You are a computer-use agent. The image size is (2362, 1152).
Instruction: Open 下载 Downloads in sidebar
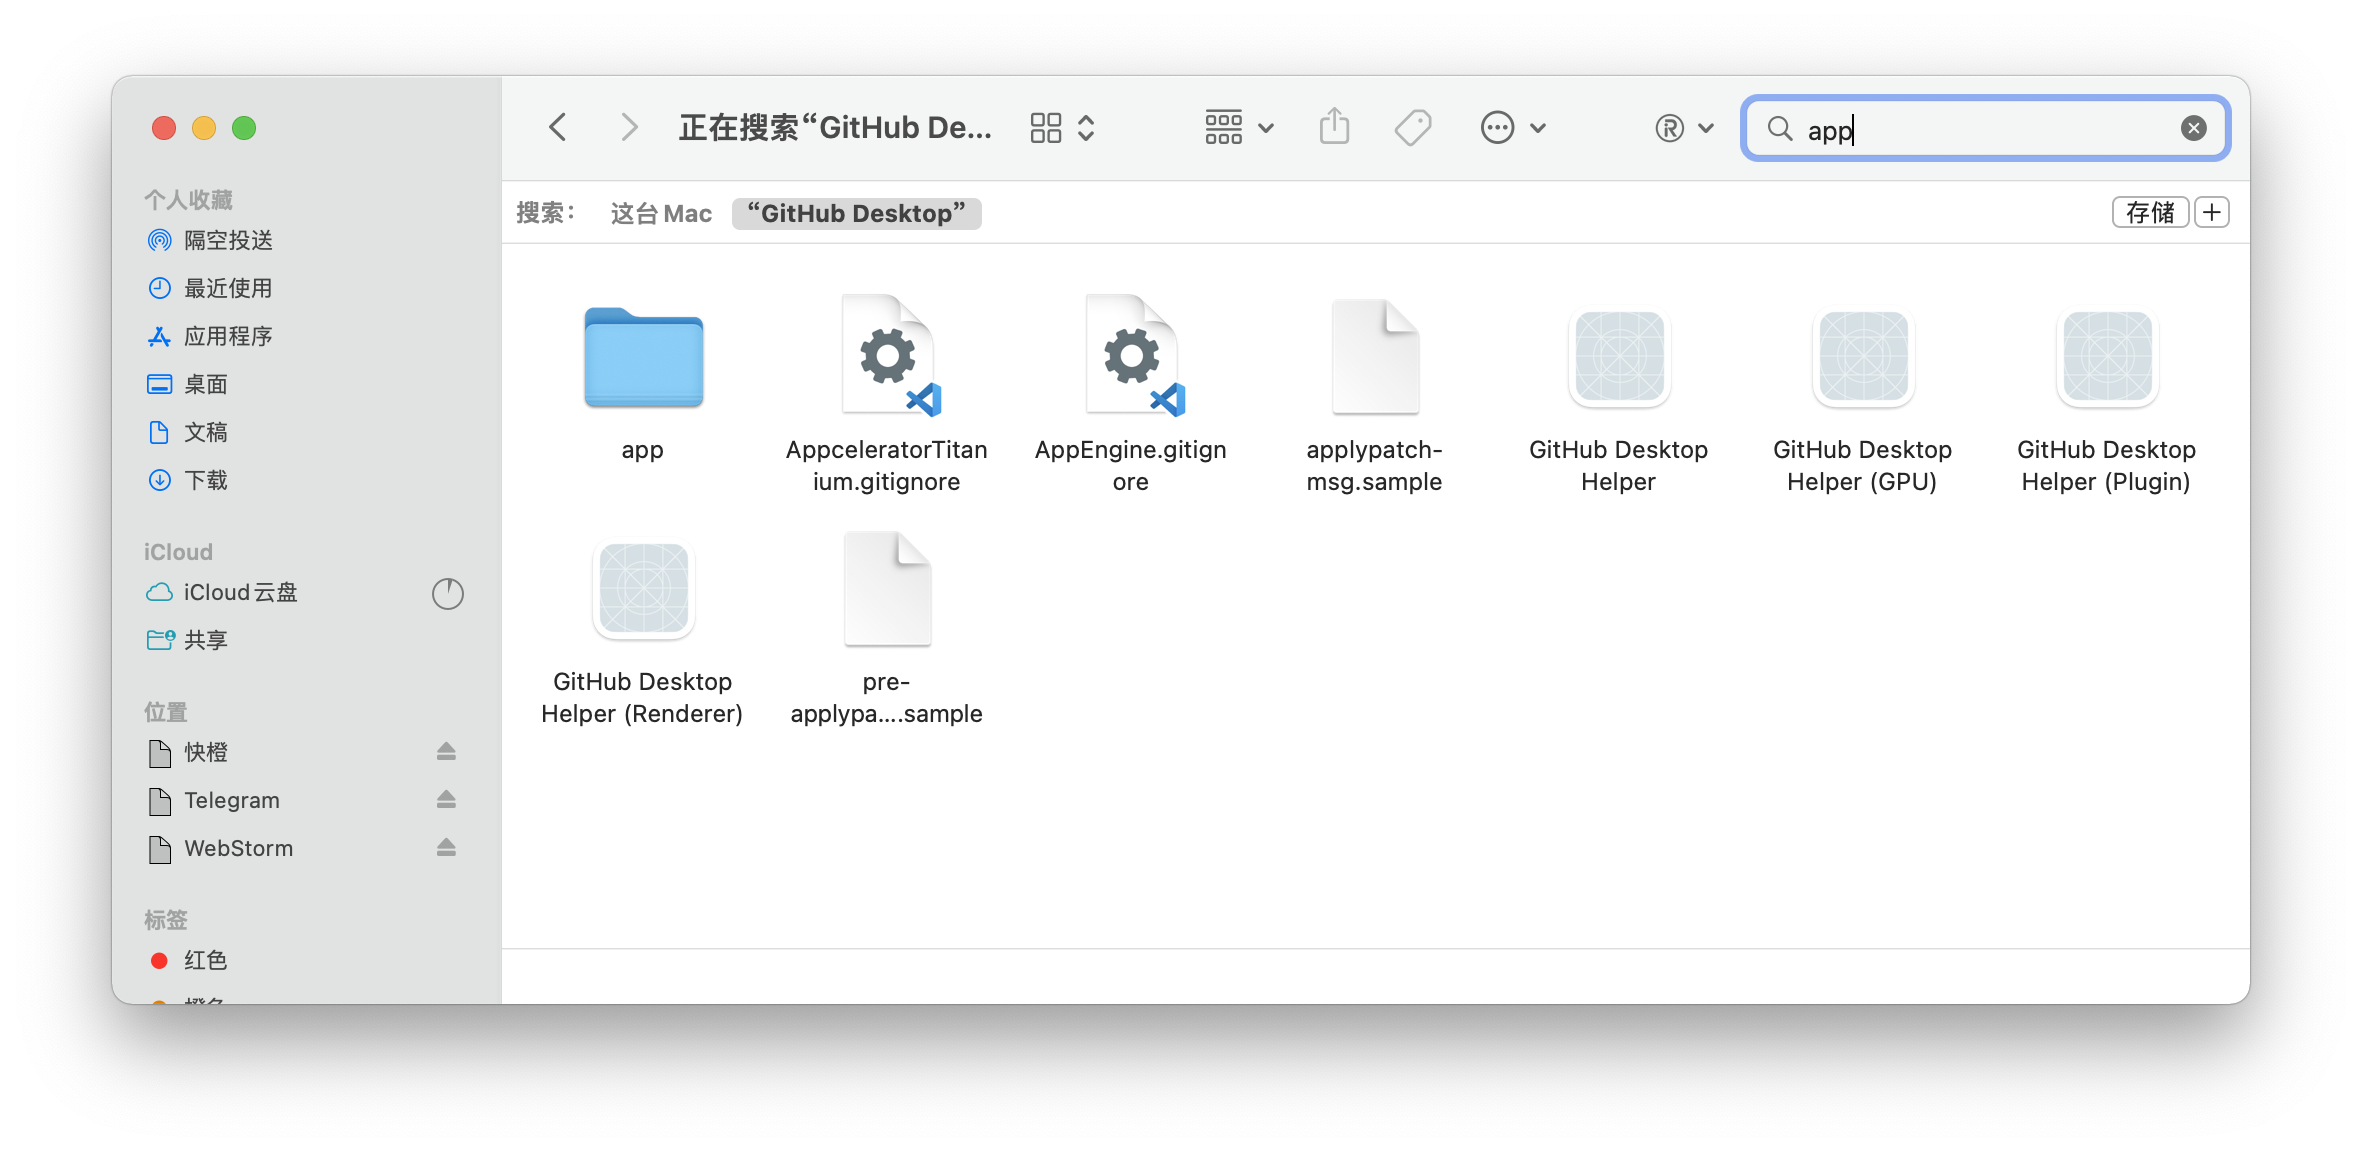(x=206, y=480)
